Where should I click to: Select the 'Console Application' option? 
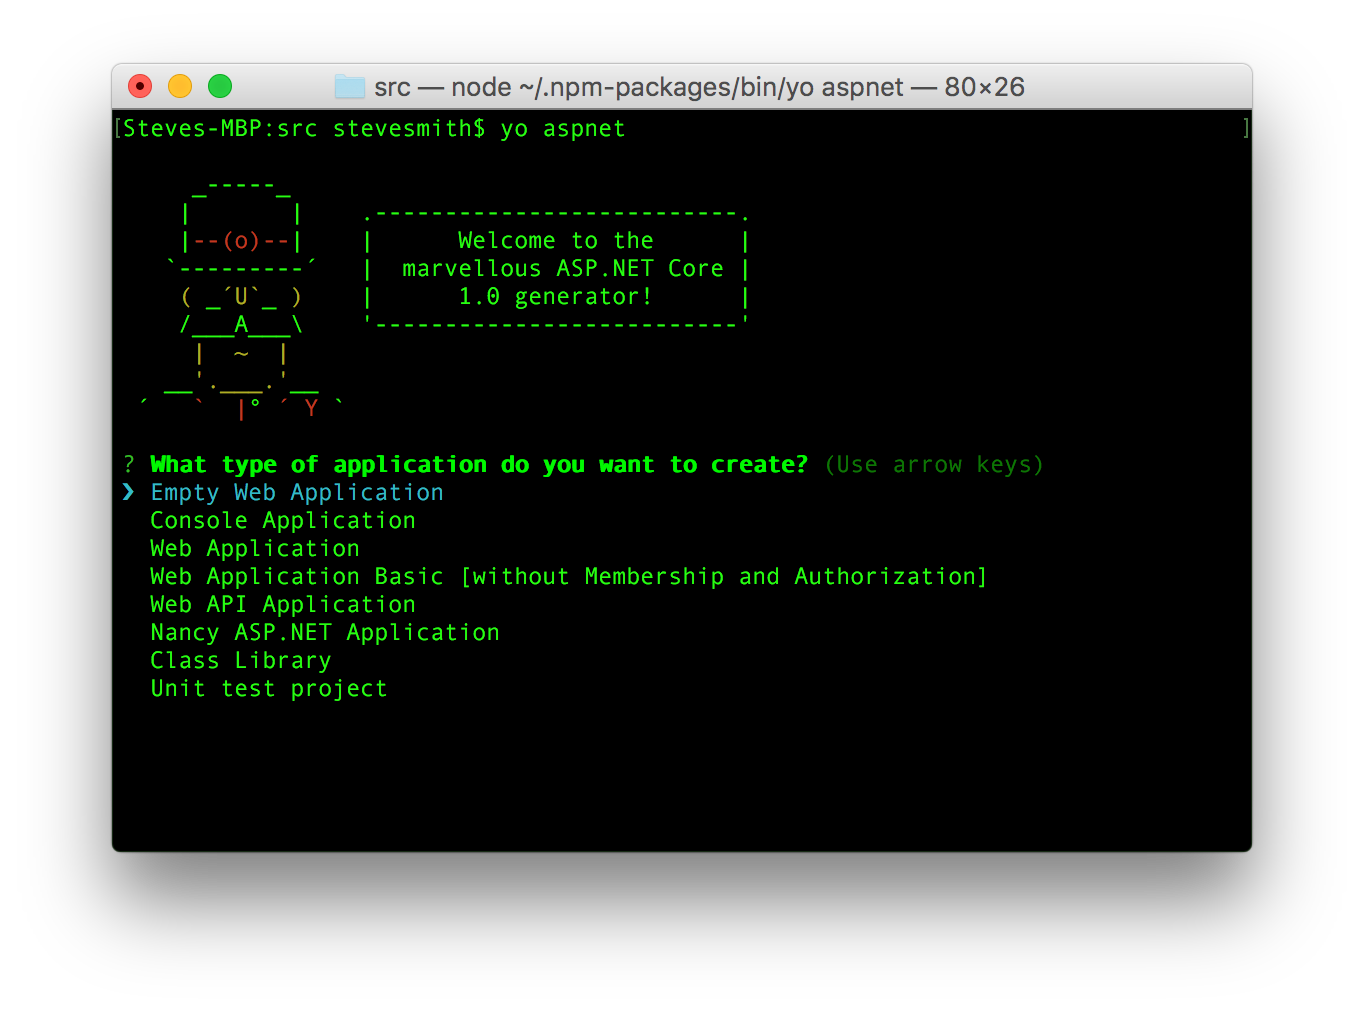(x=283, y=520)
